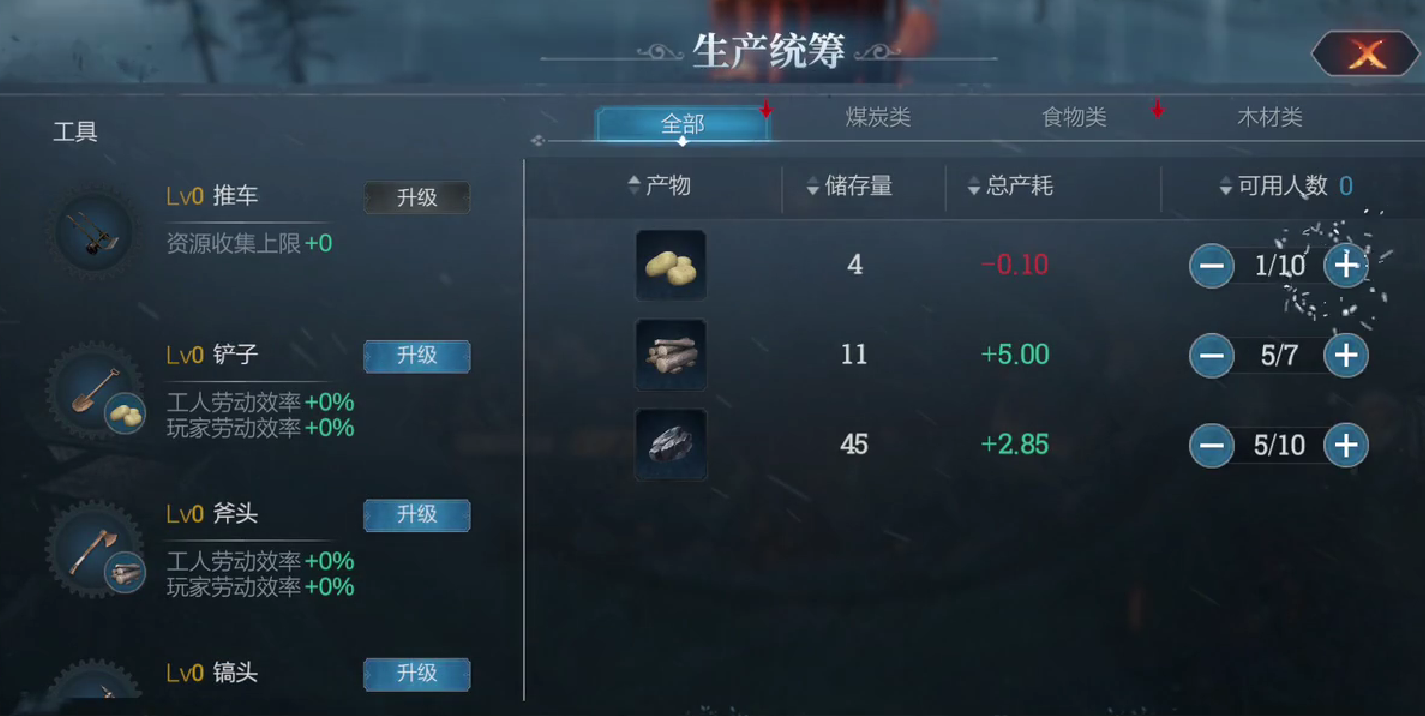This screenshot has height=716, width=1425.
Task: Switch to the 食物类 tab
Action: click(1074, 118)
